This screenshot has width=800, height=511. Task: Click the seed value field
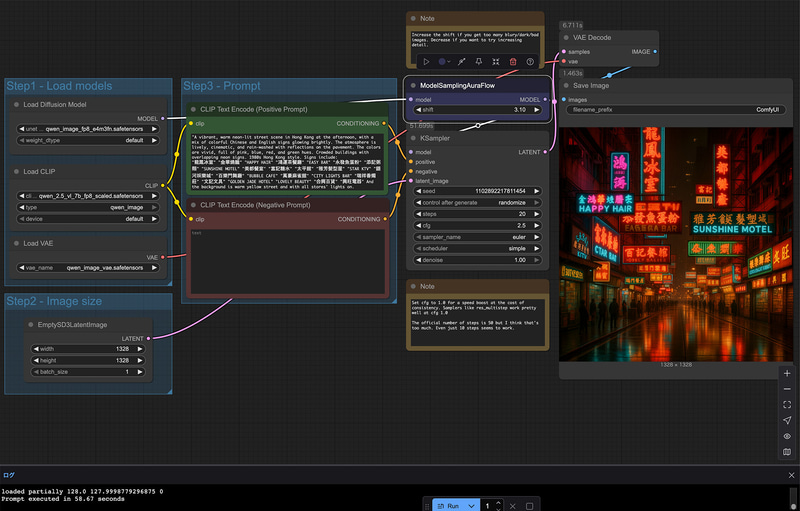478,191
